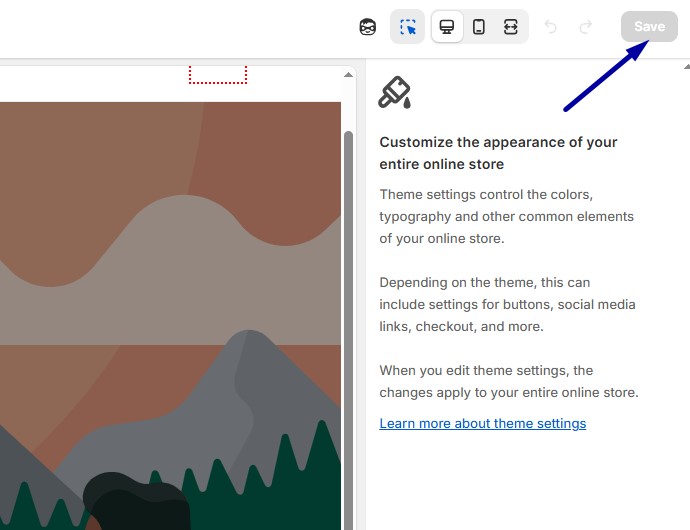This screenshot has height=530, width=690.
Task: Click the preview vertical scrollbar thumb
Action: point(349,330)
